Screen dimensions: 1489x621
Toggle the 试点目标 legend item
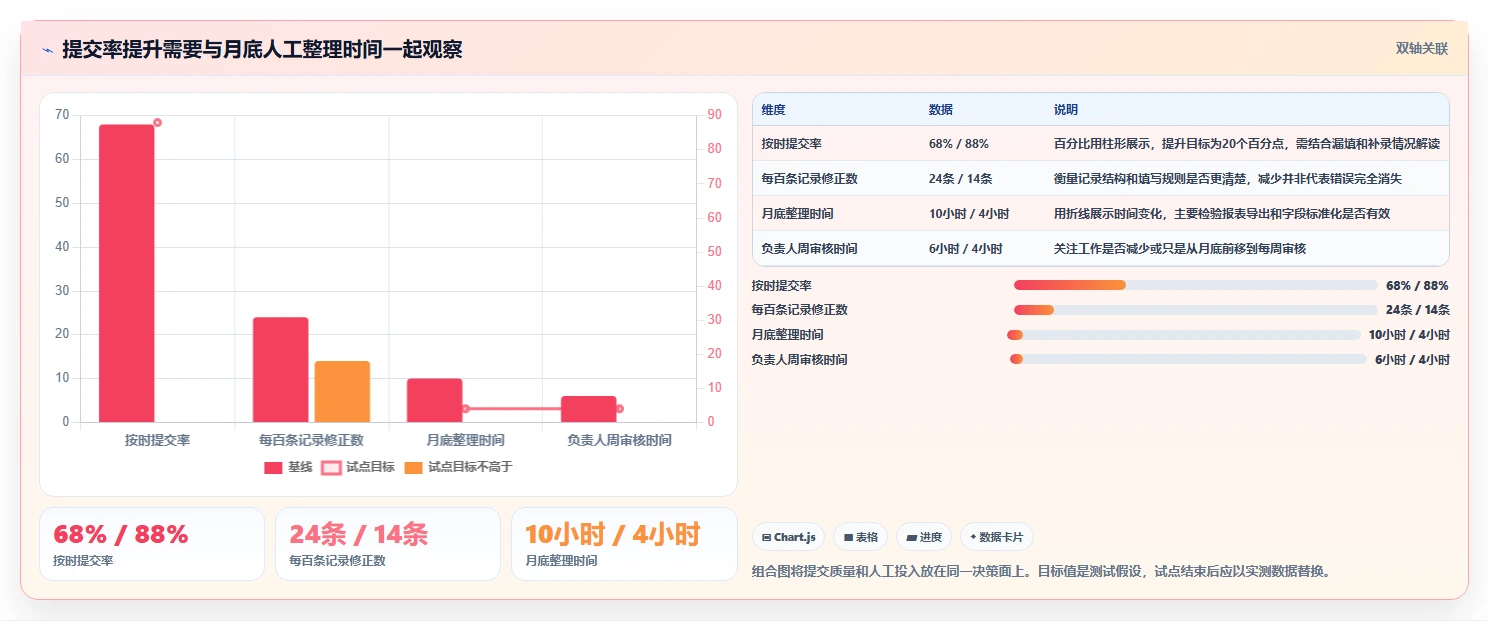point(358,467)
